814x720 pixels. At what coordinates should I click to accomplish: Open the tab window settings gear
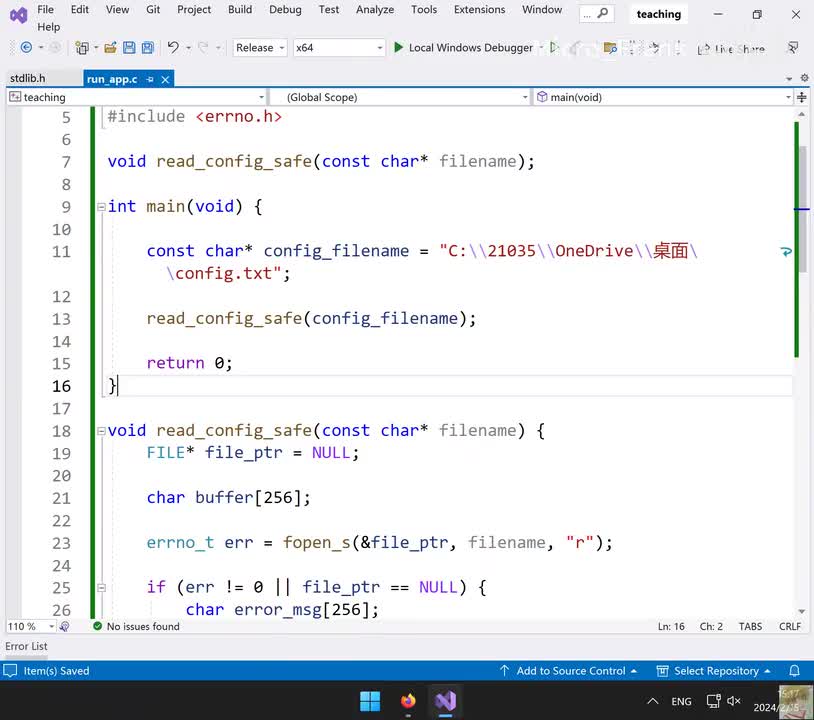tap(804, 78)
